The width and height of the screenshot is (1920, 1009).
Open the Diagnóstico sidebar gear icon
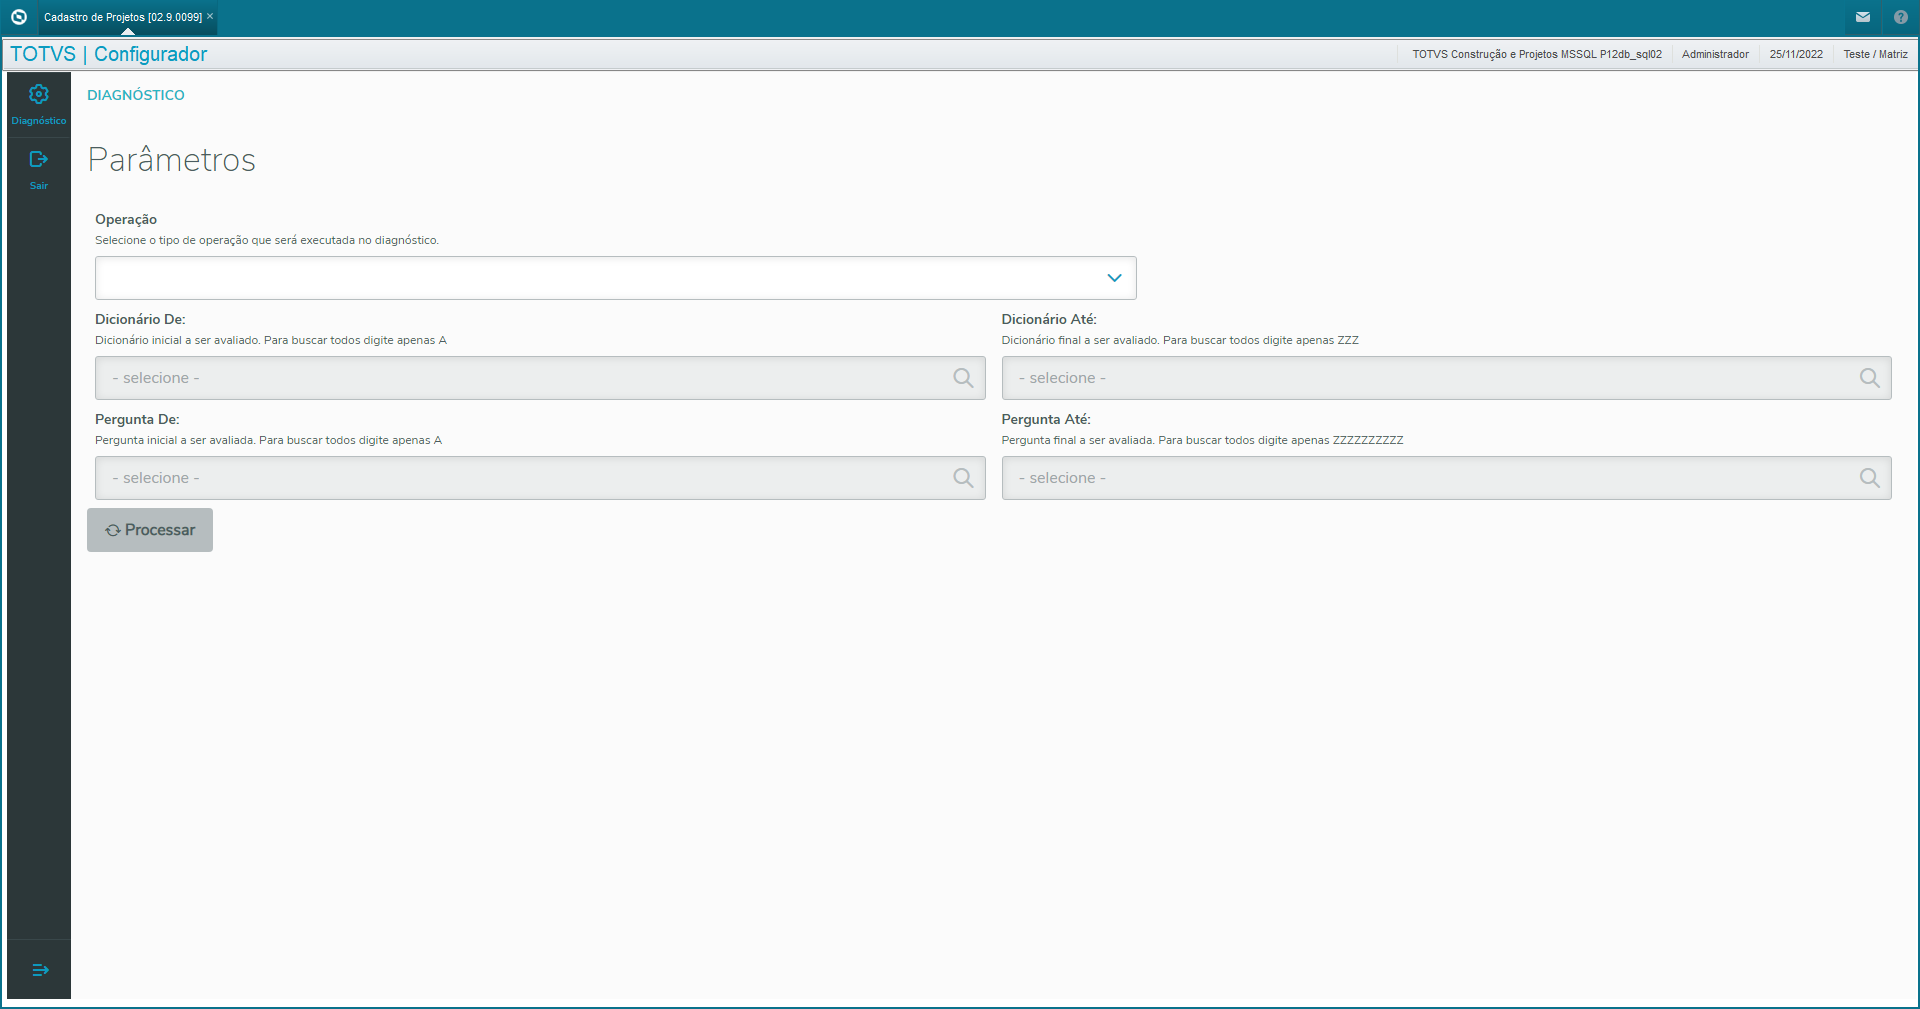click(x=39, y=94)
